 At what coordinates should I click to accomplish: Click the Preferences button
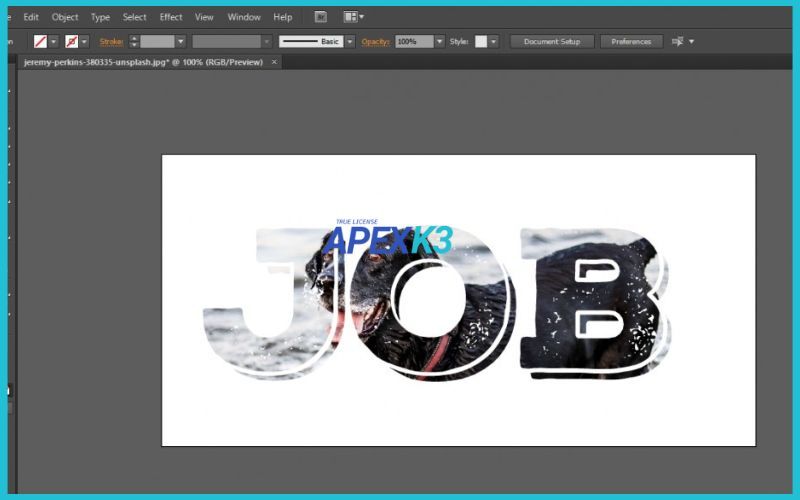(631, 42)
